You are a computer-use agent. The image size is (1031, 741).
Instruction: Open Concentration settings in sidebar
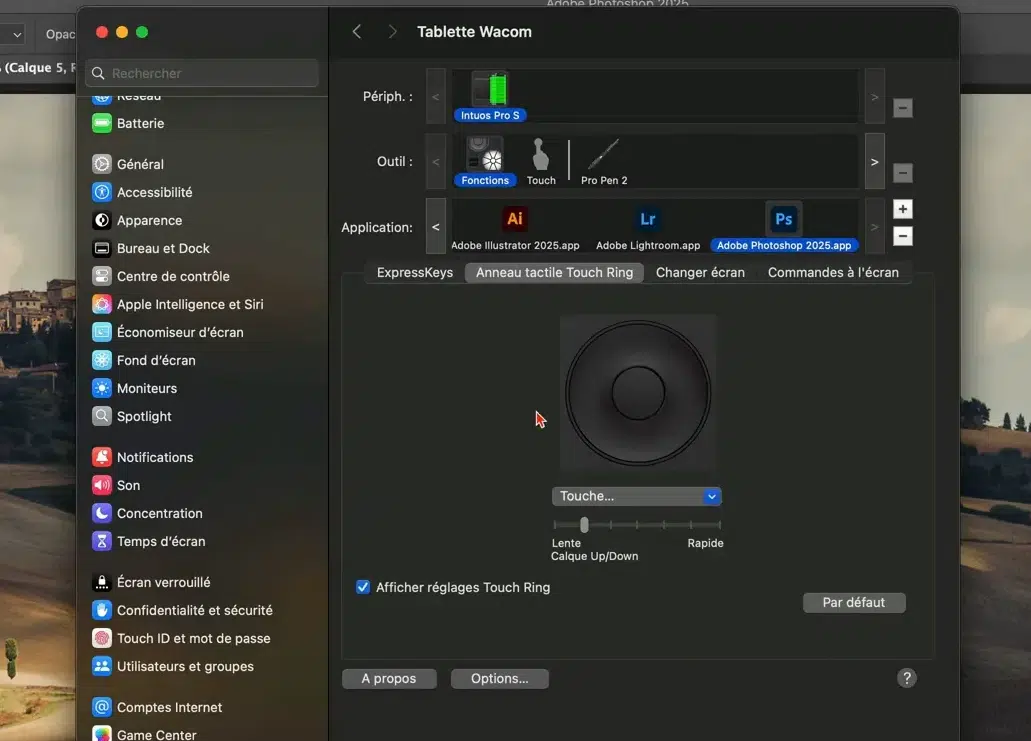coord(147,513)
